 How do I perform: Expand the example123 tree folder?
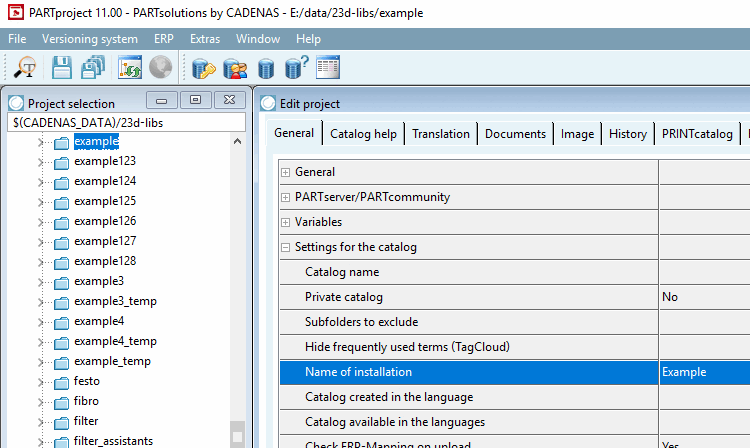41,162
